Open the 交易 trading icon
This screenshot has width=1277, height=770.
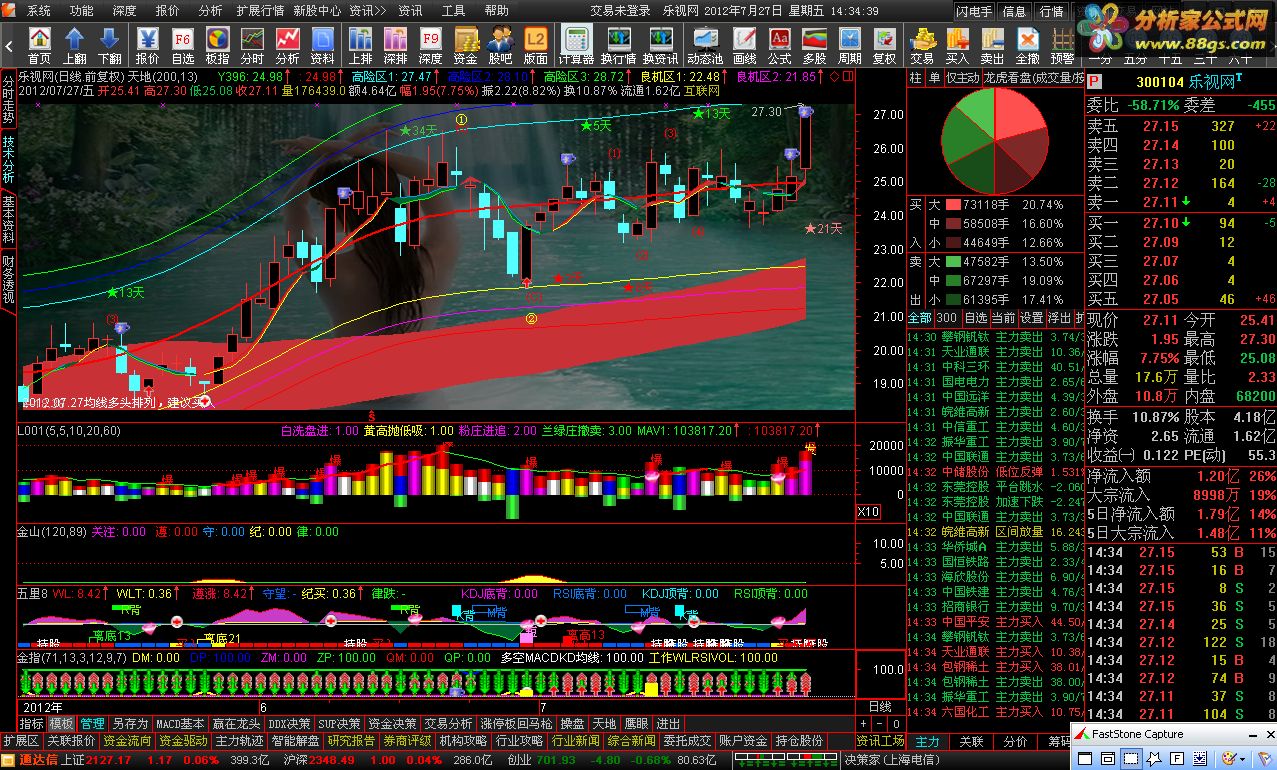(922, 44)
